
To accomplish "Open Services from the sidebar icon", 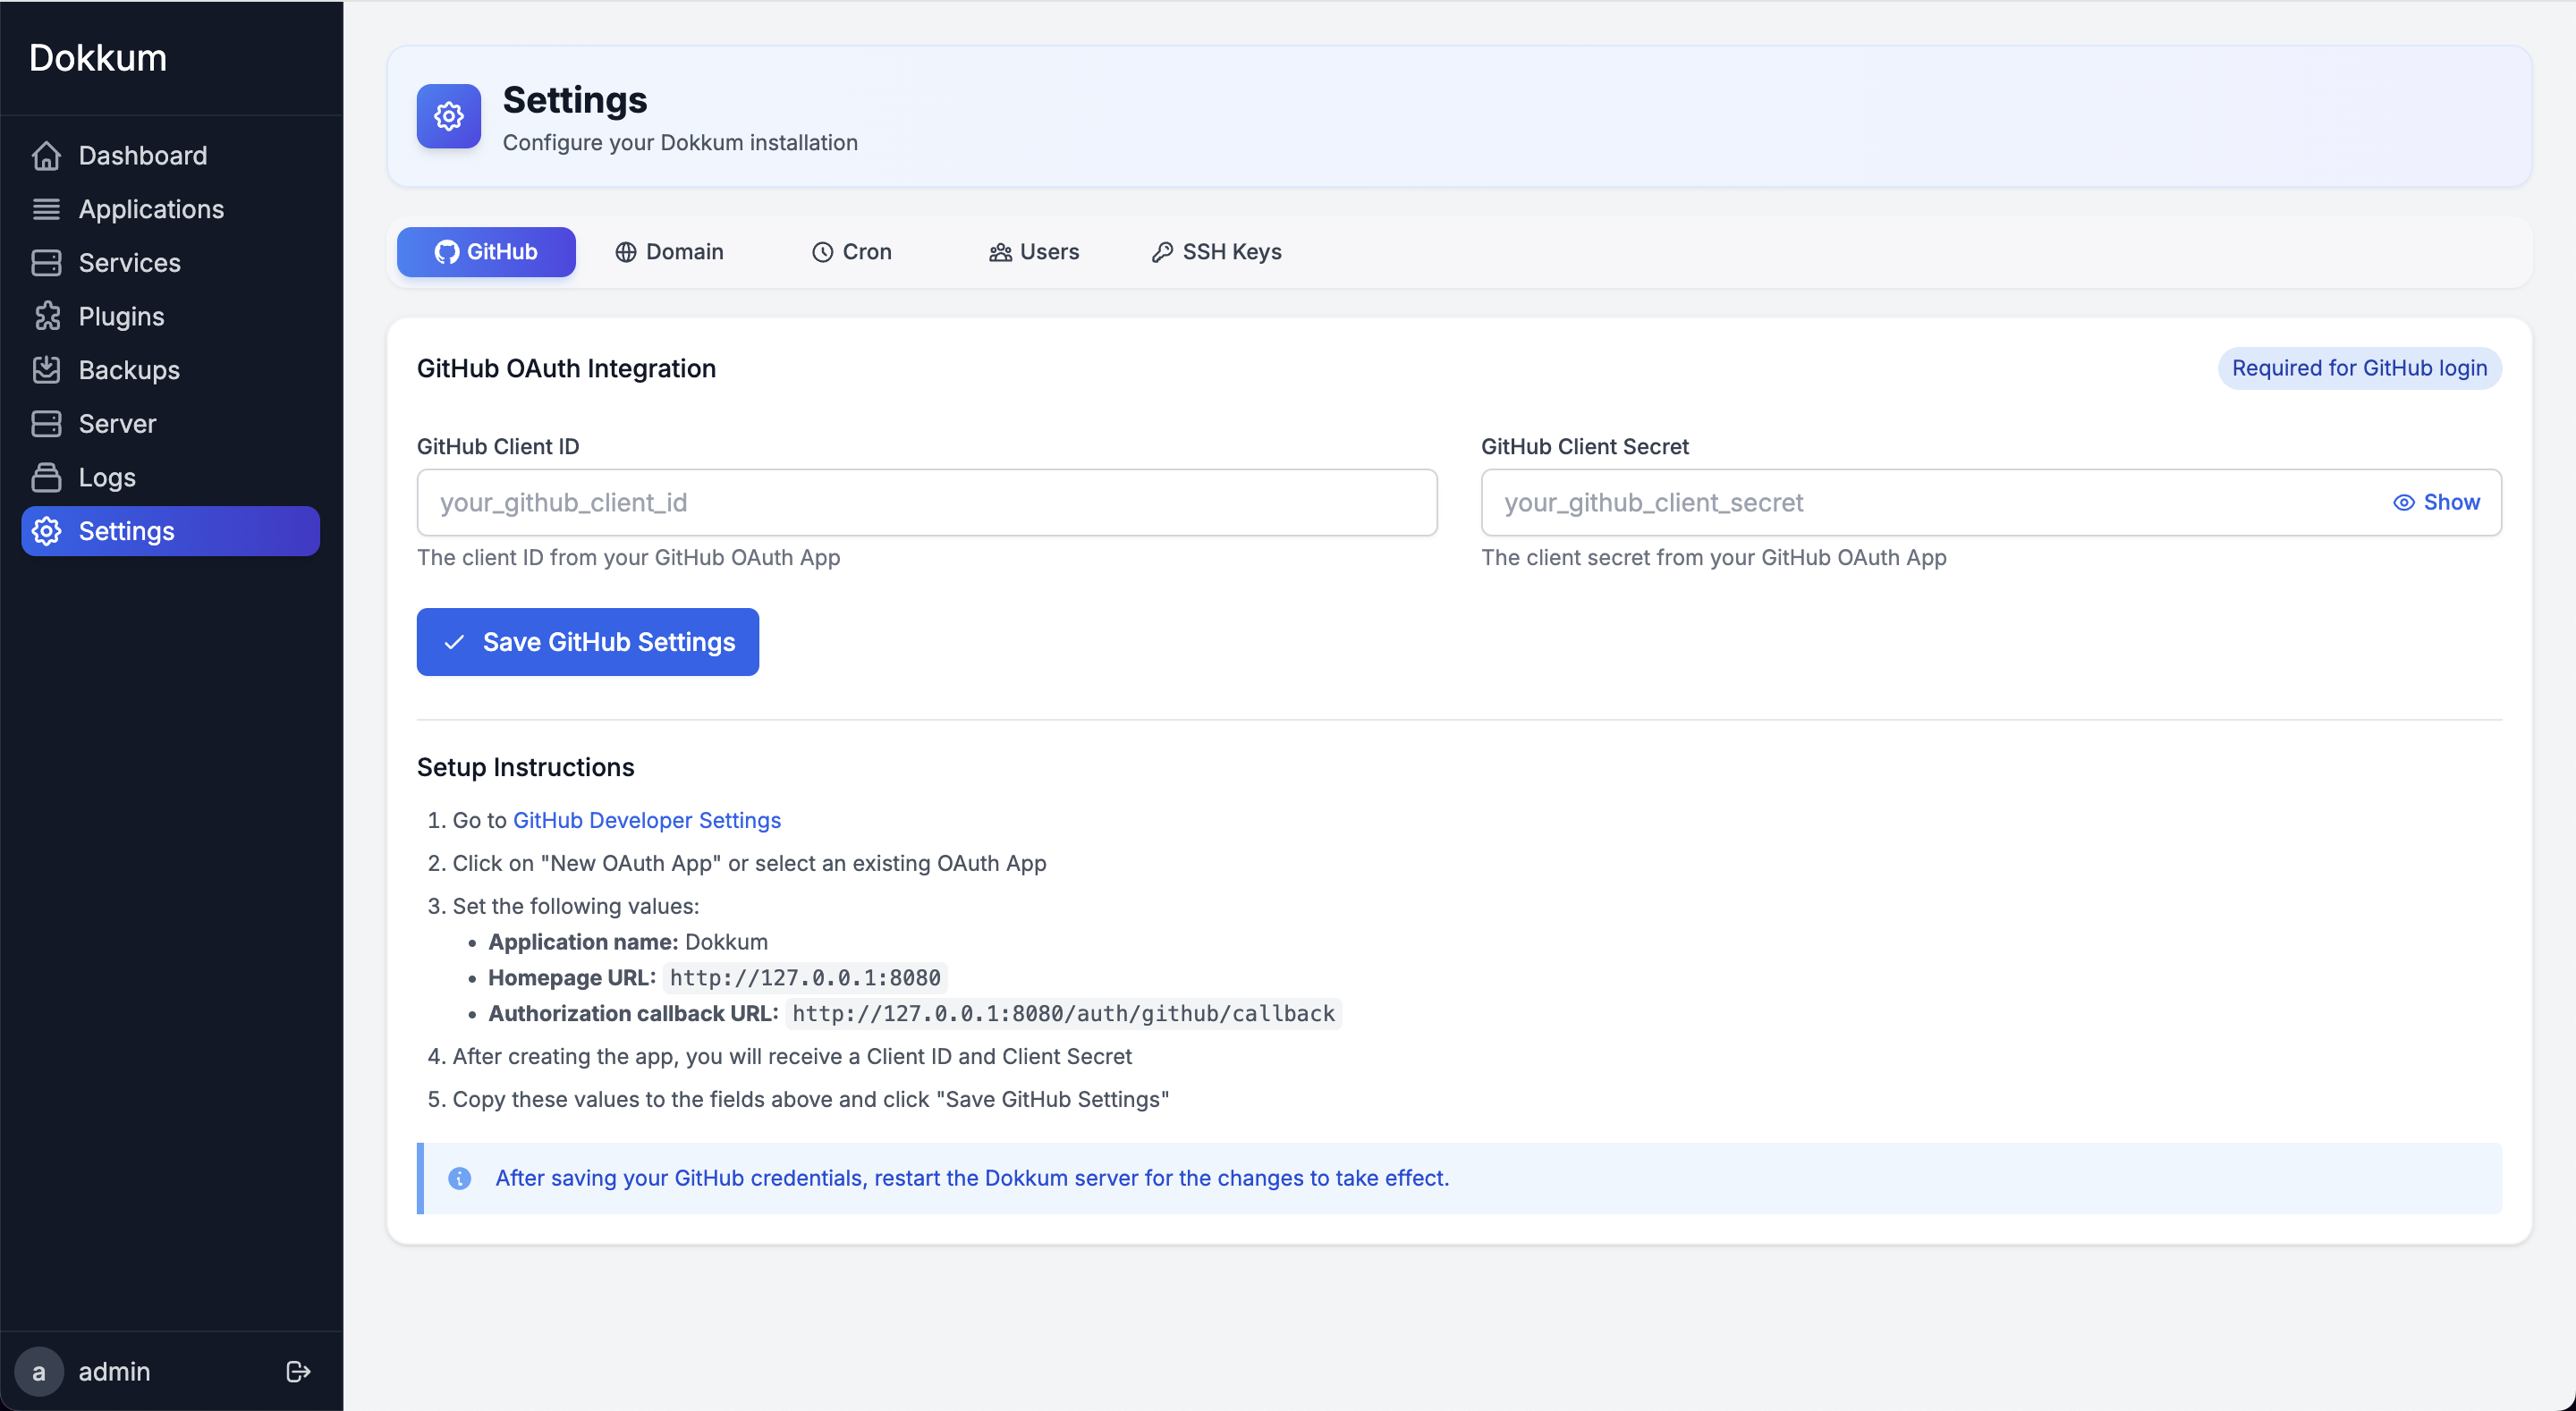I will point(47,263).
